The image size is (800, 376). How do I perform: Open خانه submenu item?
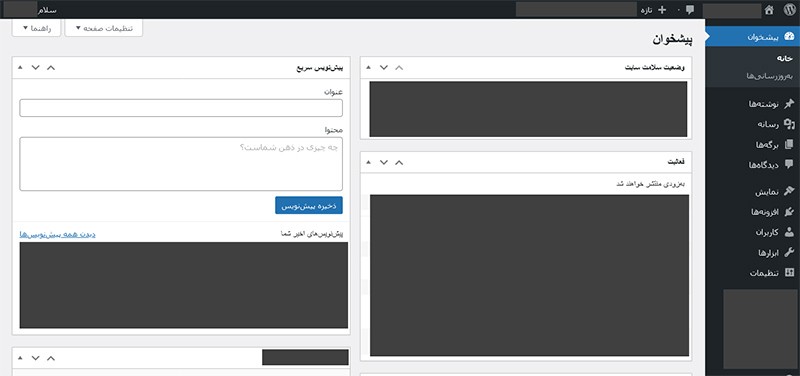pos(785,58)
